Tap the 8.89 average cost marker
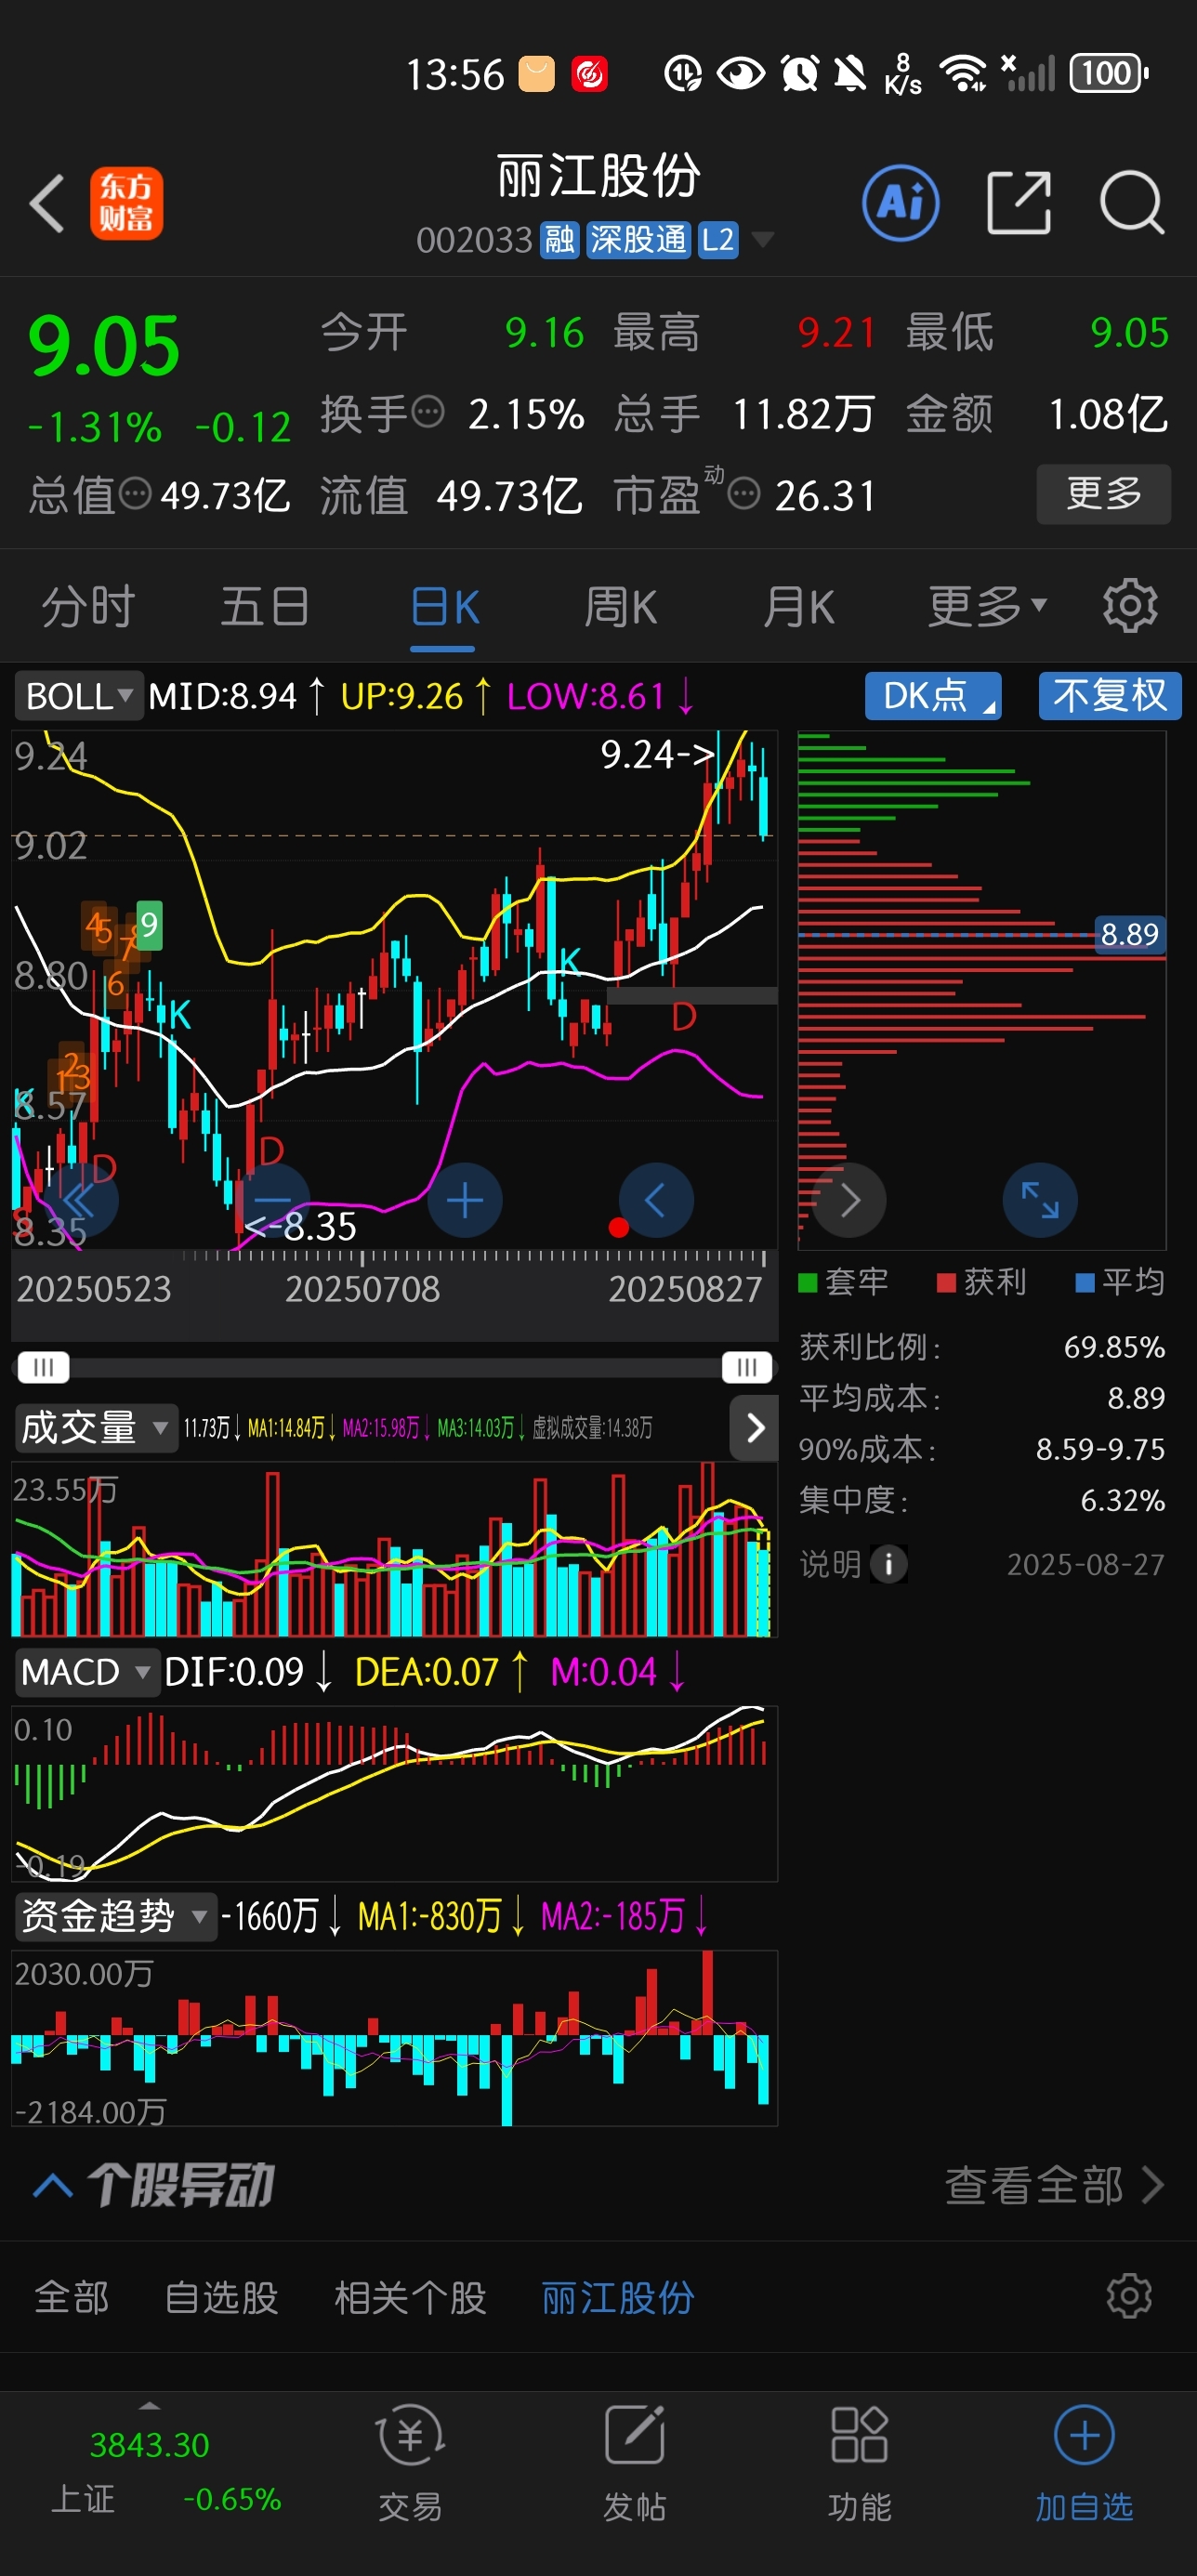This screenshot has height=2576, width=1197. tap(1129, 935)
